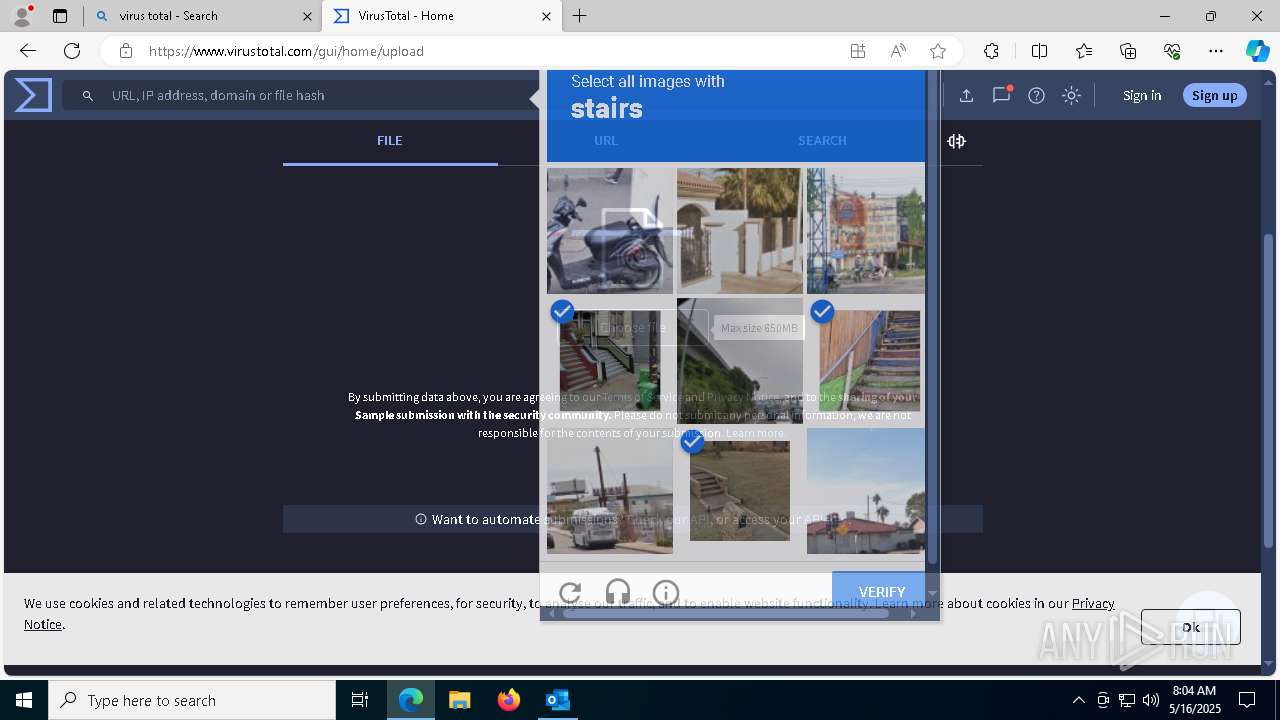Open the Edge profile avatar icon
This screenshot has height=720, width=1280.
(x=21, y=16)
